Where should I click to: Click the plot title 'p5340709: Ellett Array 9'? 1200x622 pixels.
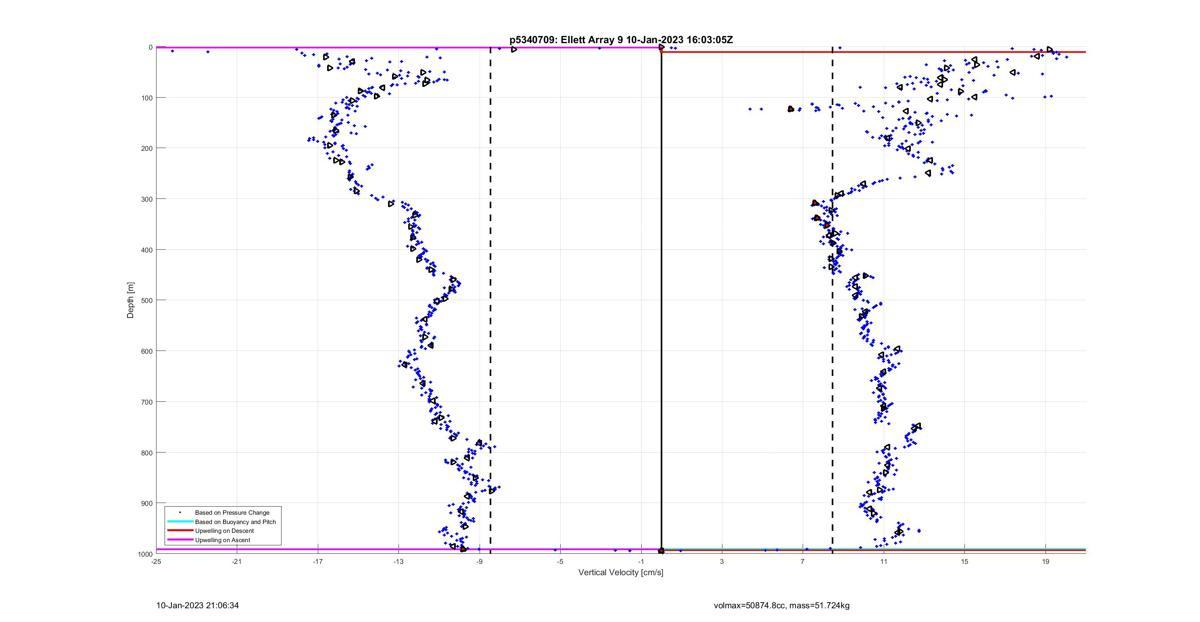click(567, 40)
